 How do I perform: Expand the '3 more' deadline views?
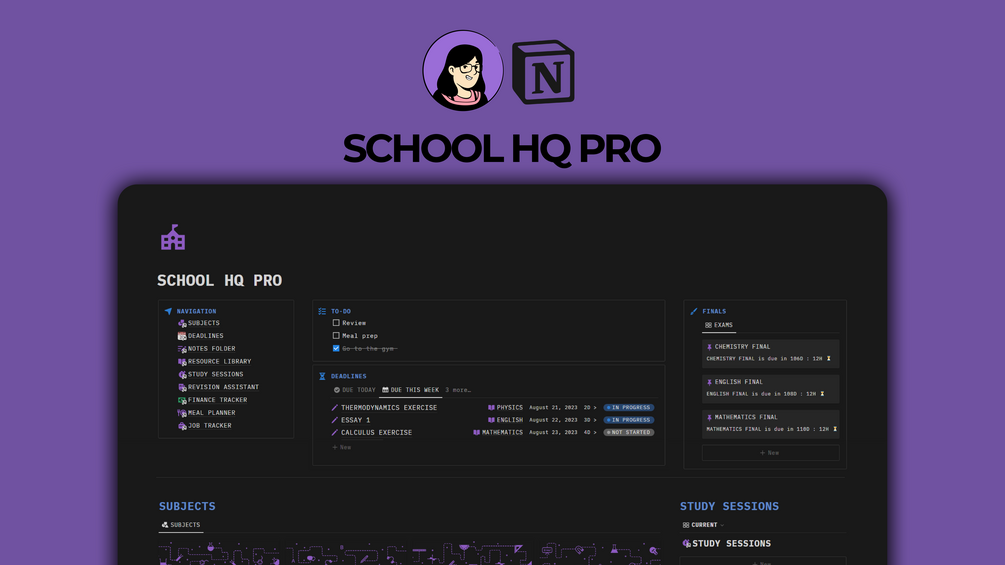tap(458, 390)
